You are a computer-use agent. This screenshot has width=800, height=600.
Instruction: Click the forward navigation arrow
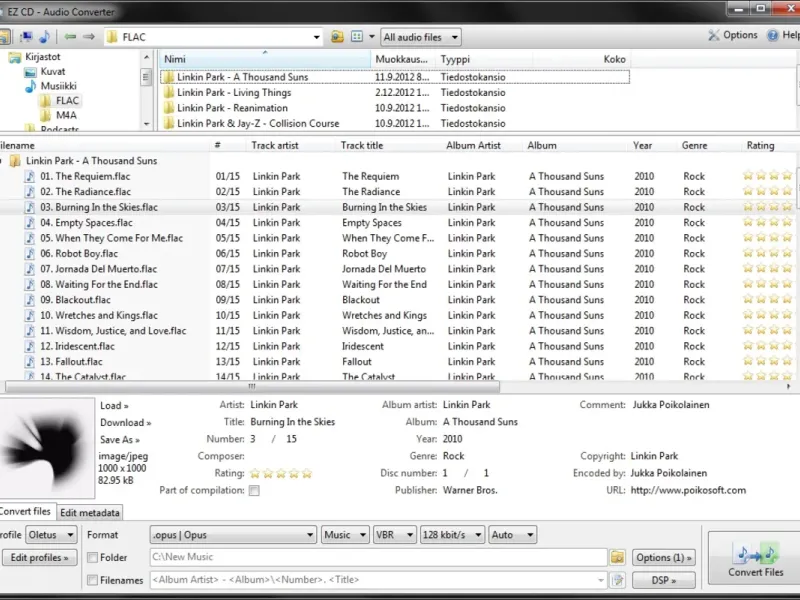coord(89,37)
